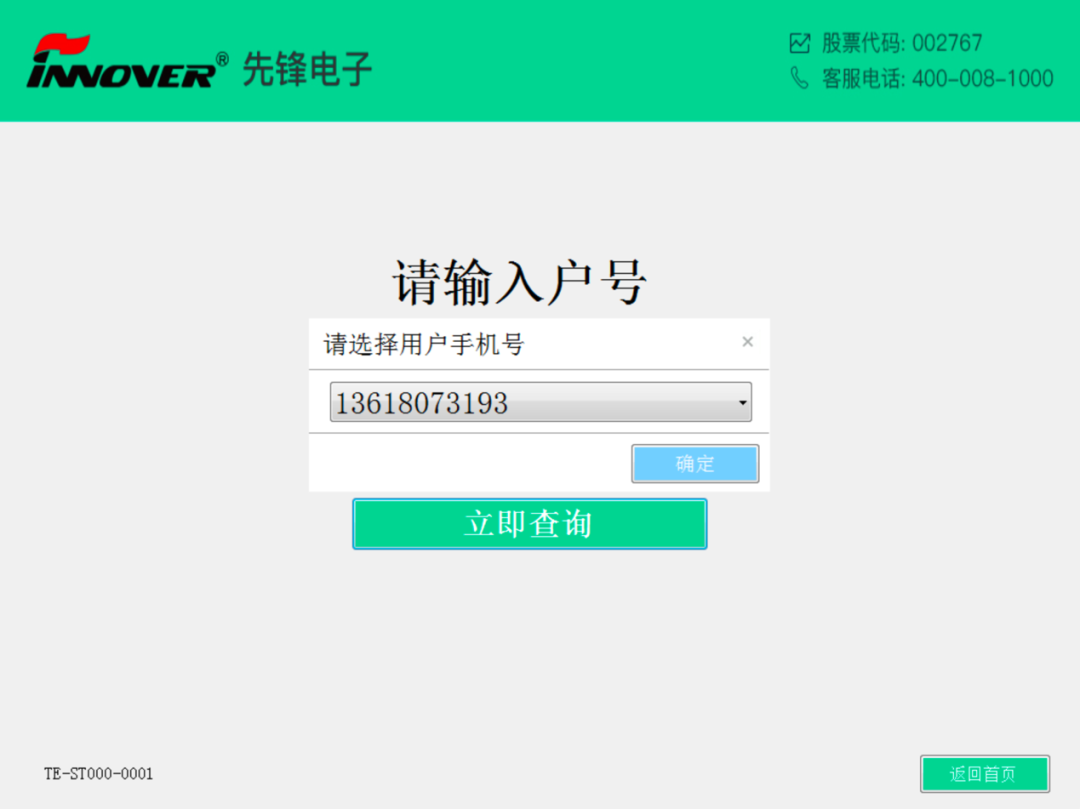Click the 立即查询 query button
The height and width of the screenshot is (809, 1080).
(530, 524)
